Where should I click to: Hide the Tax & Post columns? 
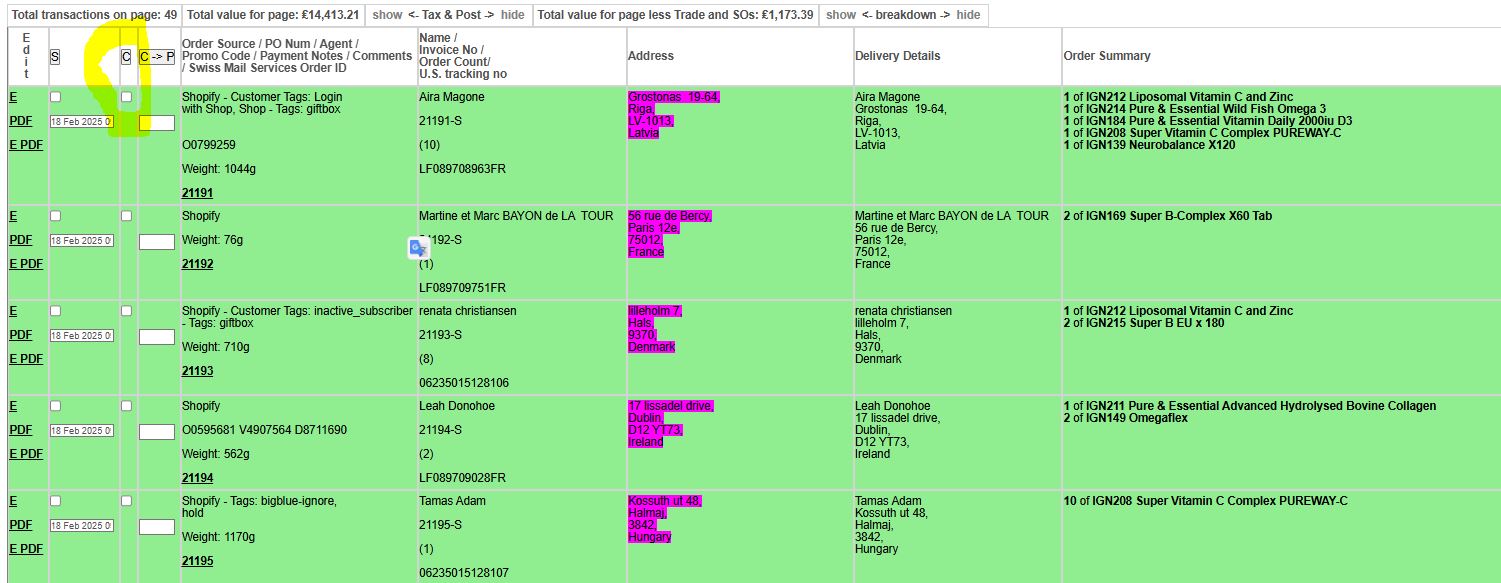click(512, 15)
